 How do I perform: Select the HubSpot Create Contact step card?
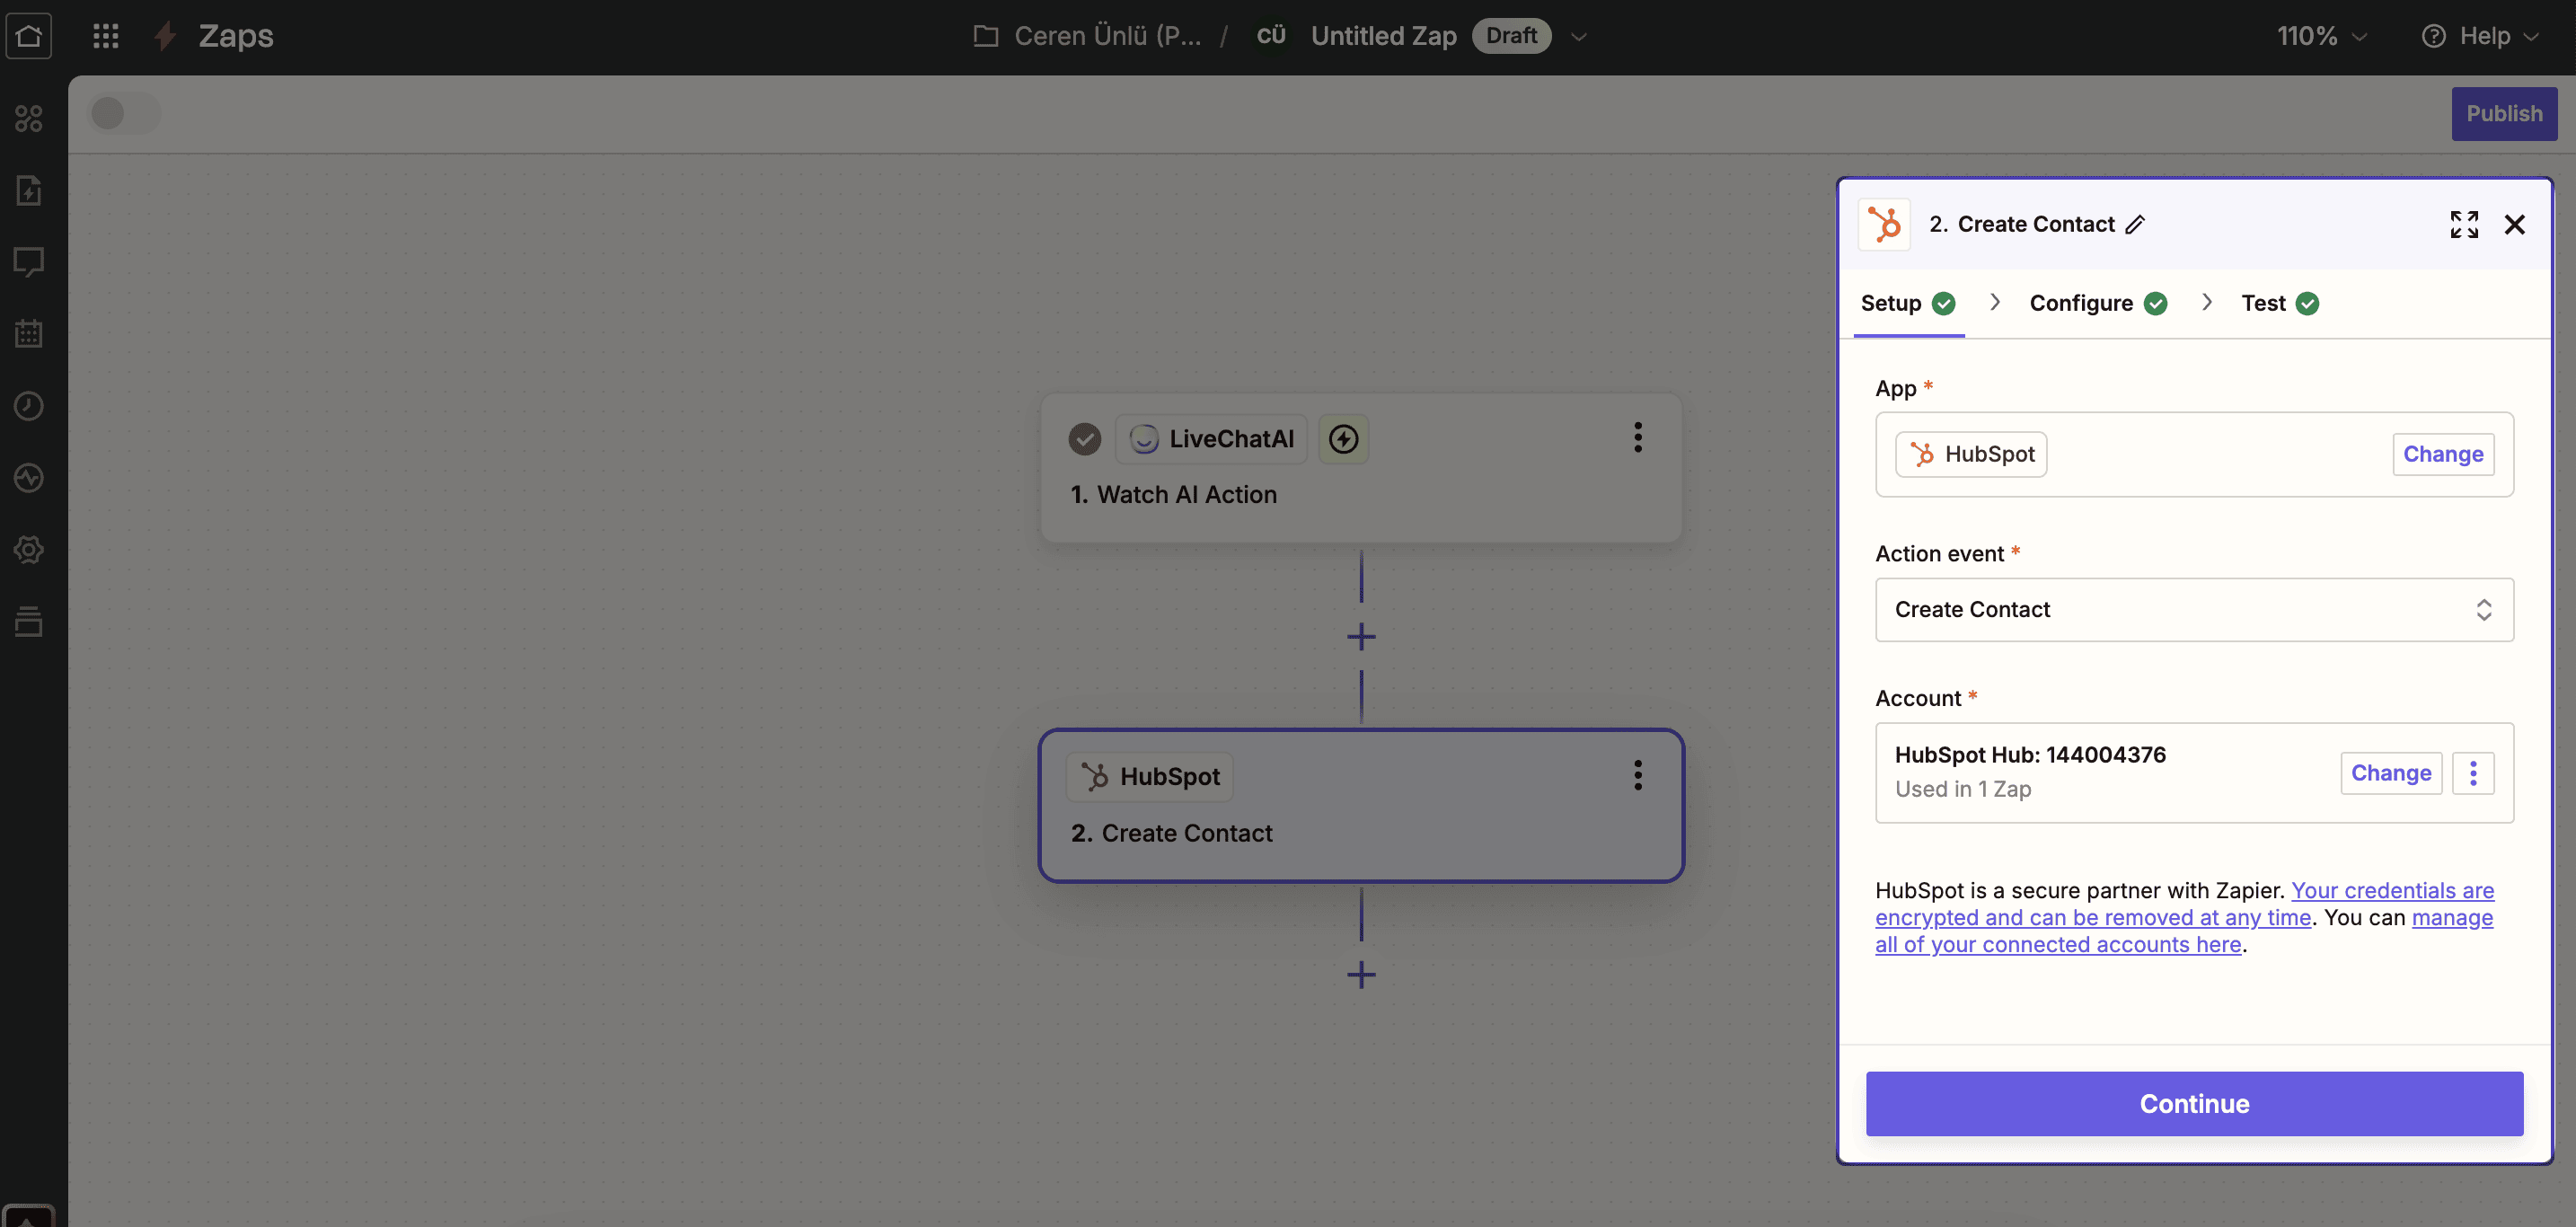(1361, 805)
